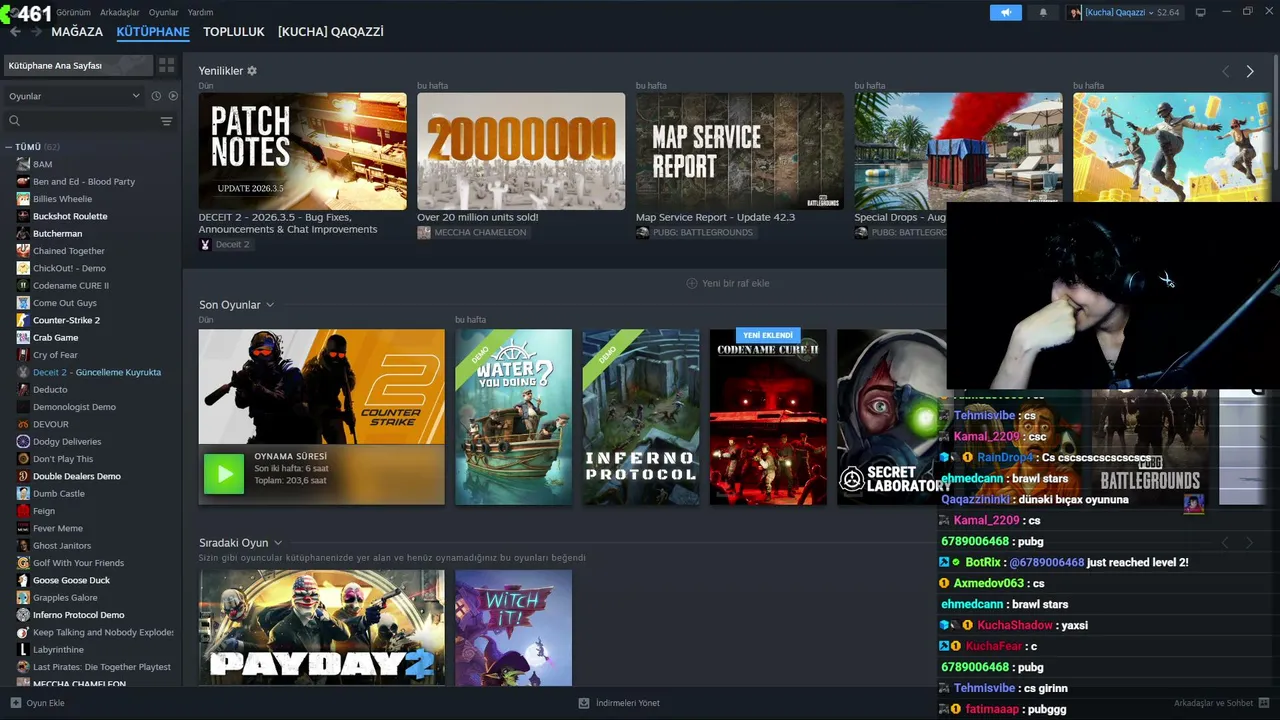The width and height of the screenshot is (1280, 720).
Task: Select the KÜTÜPHANE tab
Action: (x=153, y=32)
